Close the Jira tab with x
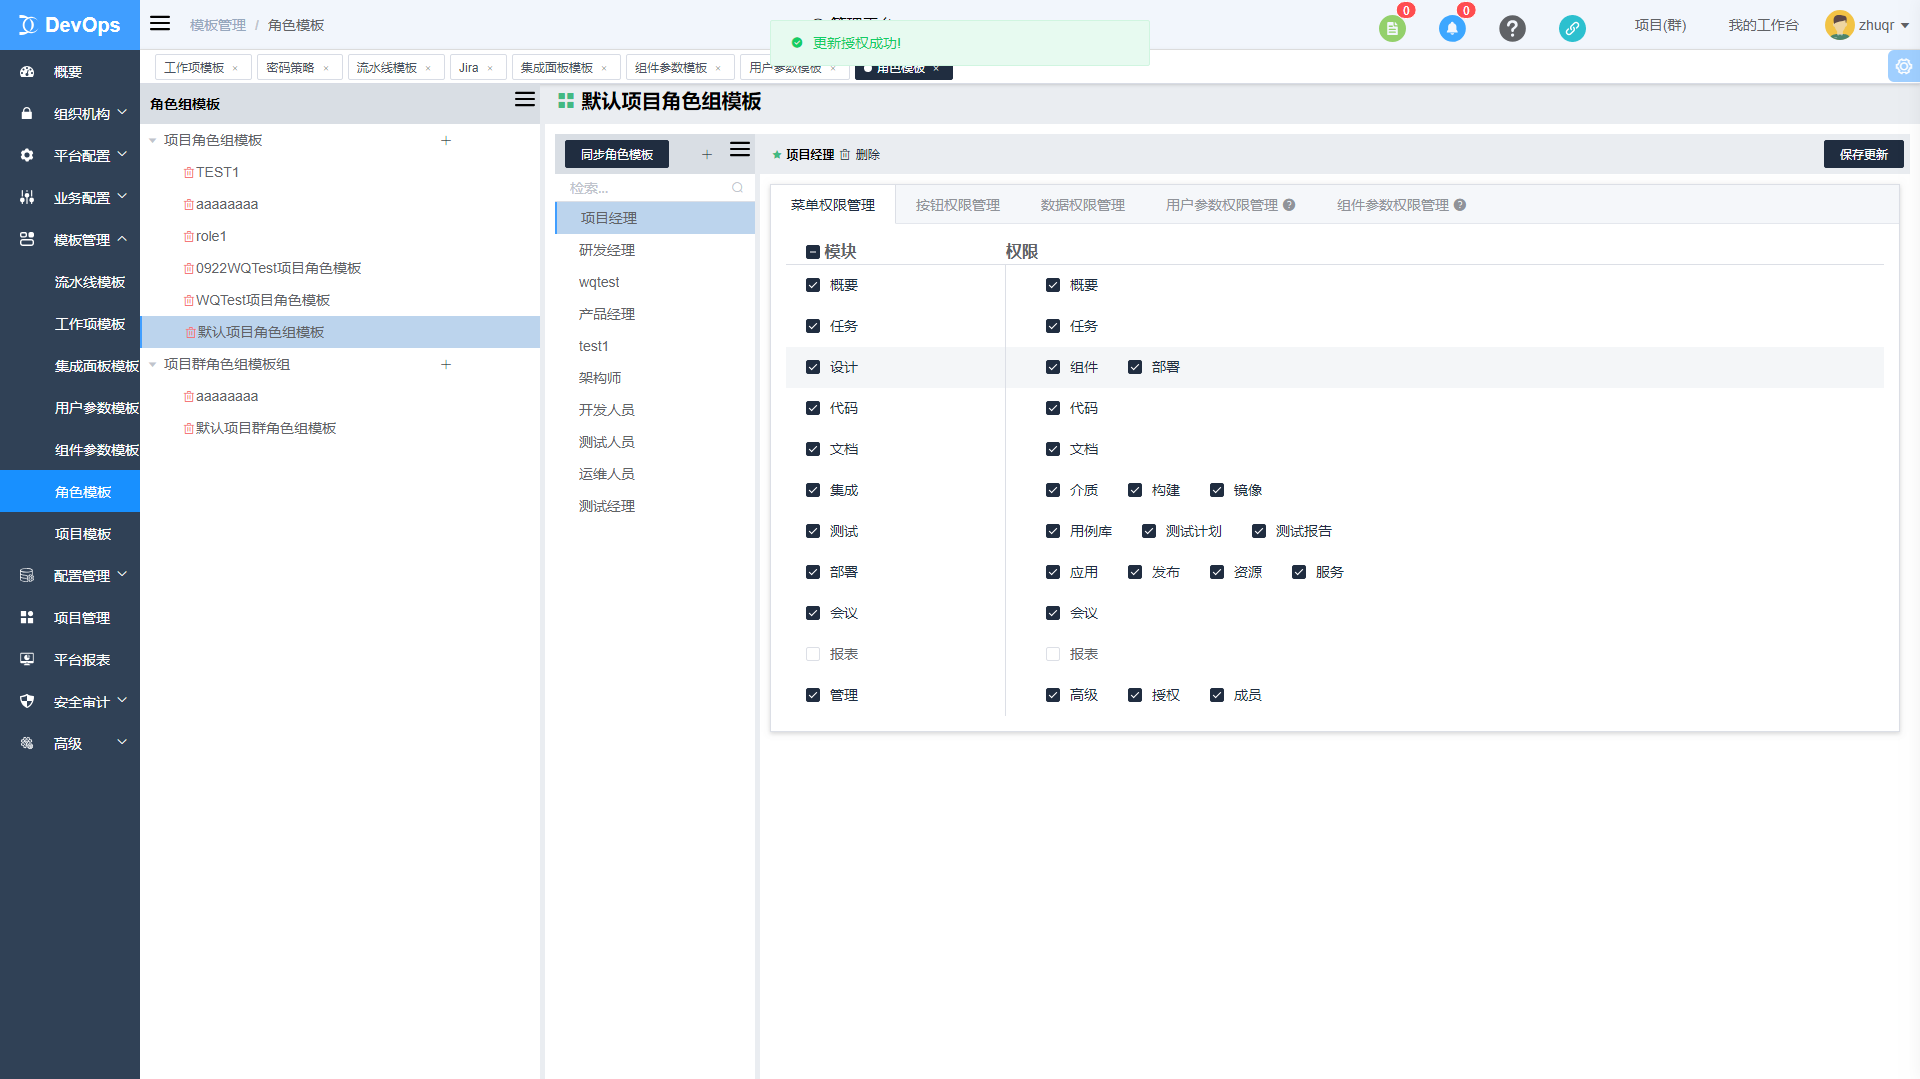The height and width of the screenshot is (1079, 1920). tap(490, 68)
